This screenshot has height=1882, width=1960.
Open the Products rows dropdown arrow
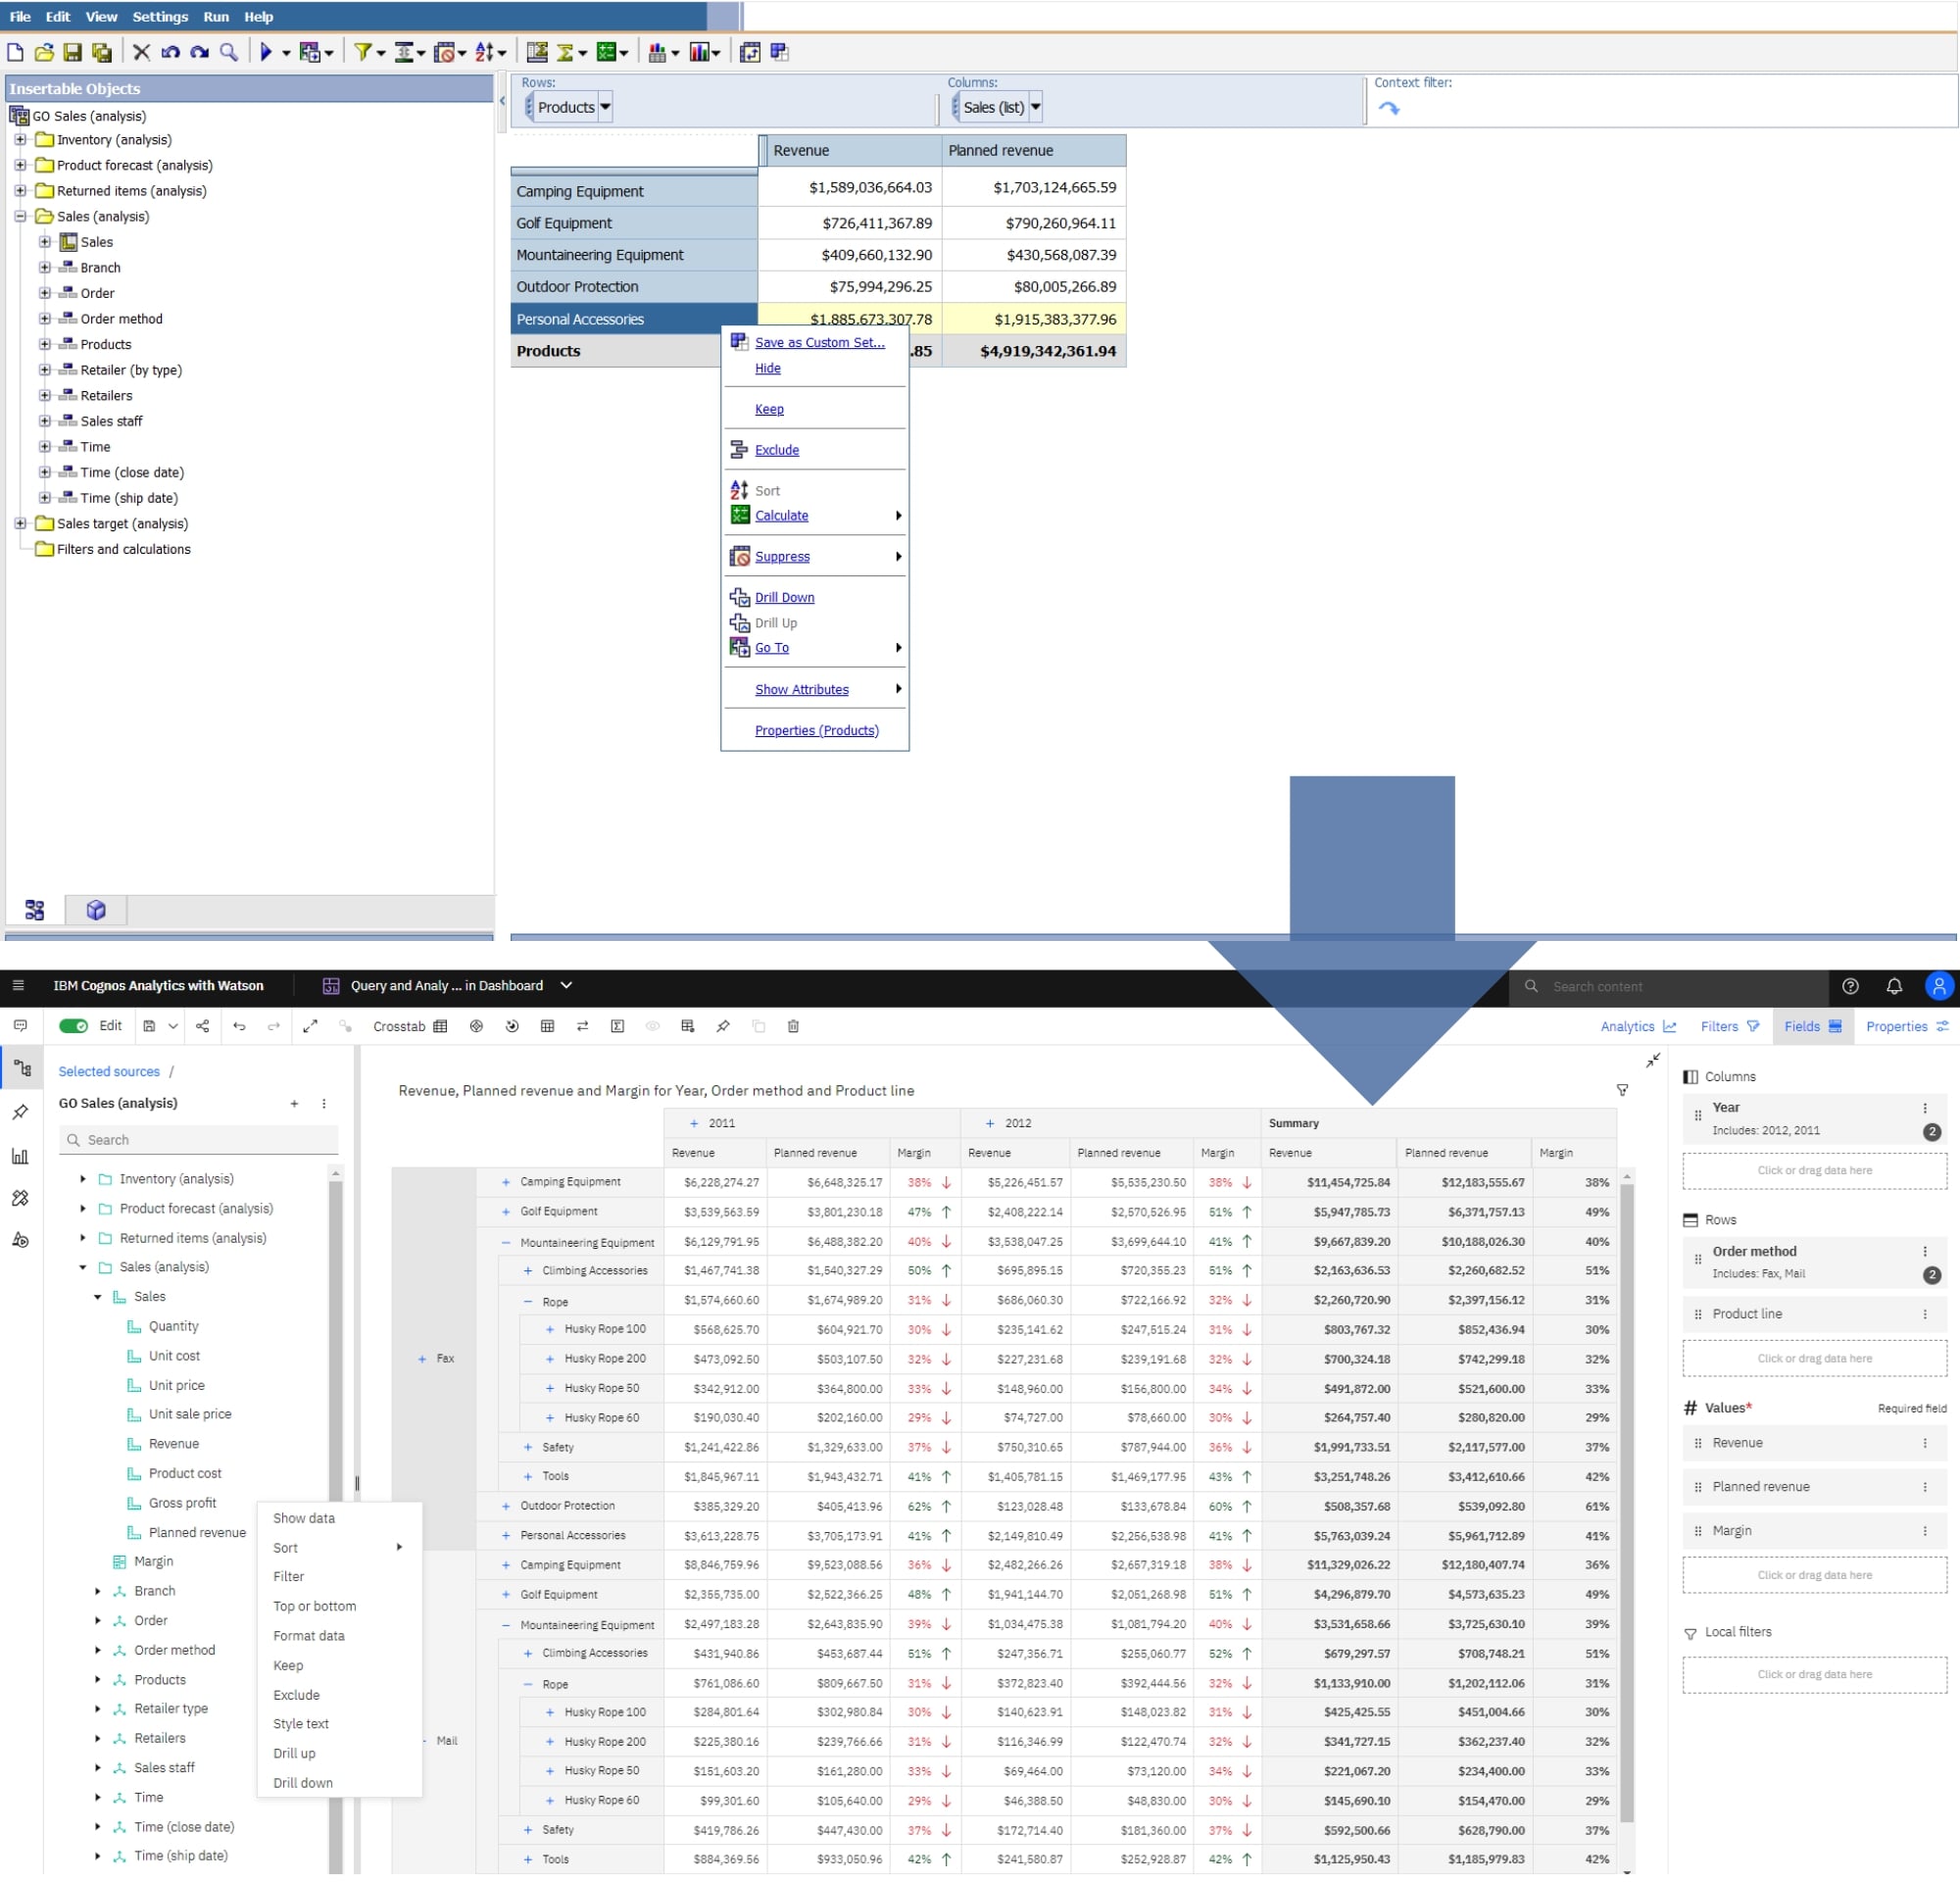tap(605, 107)
